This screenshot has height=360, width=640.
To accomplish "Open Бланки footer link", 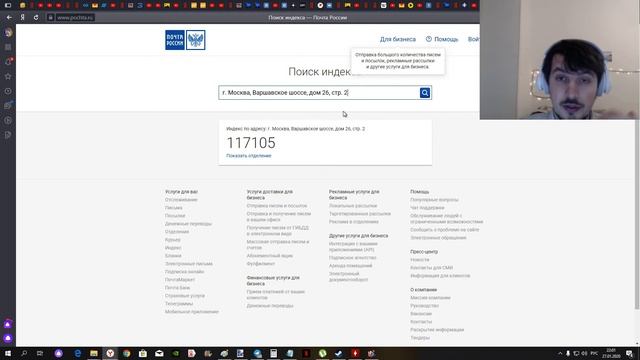I will (x=173, y=256).
